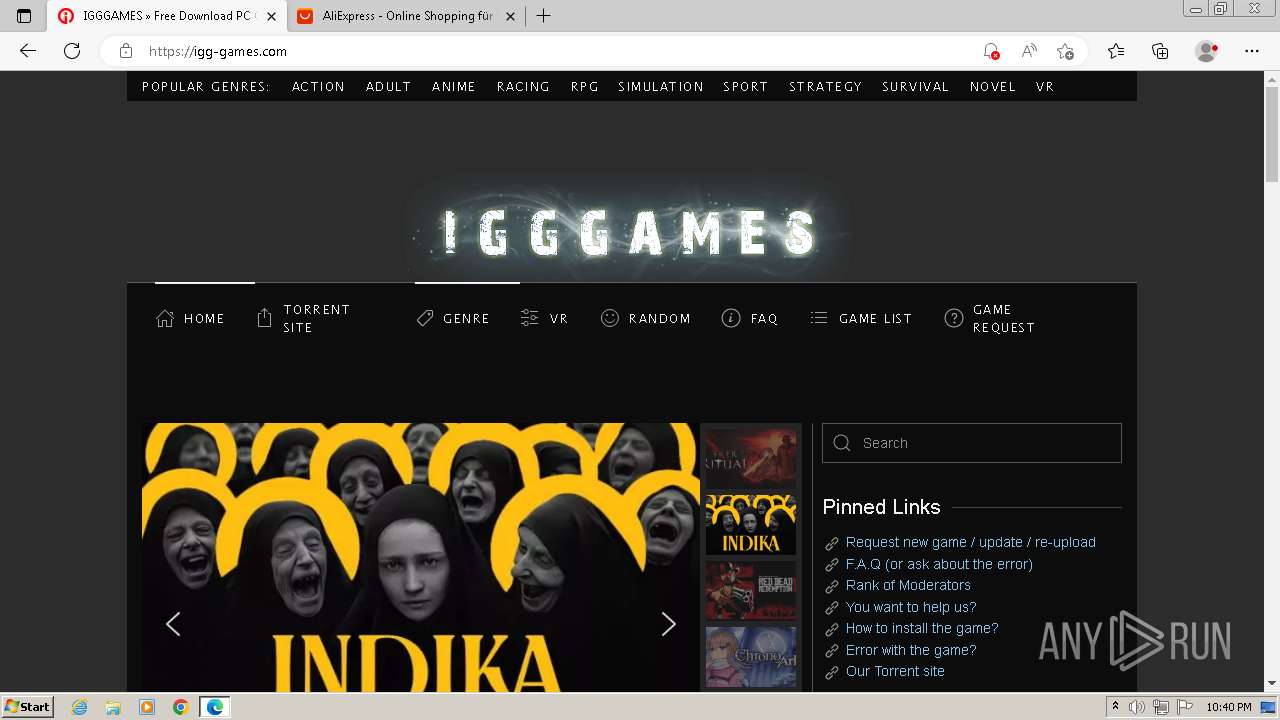The height and width of the screenshot is (720, 1280).
Task: Open You want to help us? link
Action: 911,607
